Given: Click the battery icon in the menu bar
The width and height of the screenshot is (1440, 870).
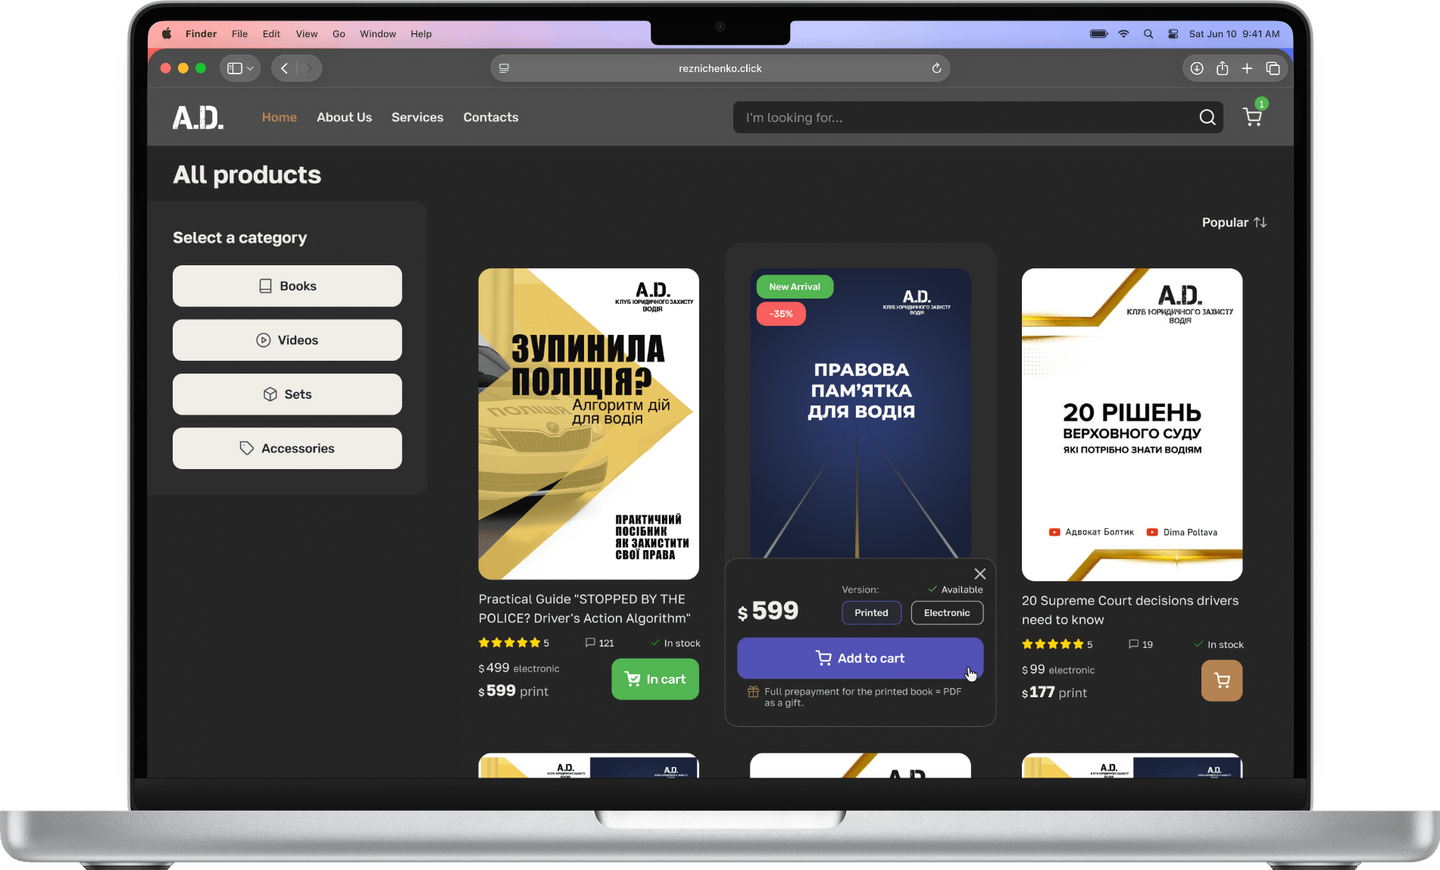Looking at the screenshot, I should coord(1098,34).
